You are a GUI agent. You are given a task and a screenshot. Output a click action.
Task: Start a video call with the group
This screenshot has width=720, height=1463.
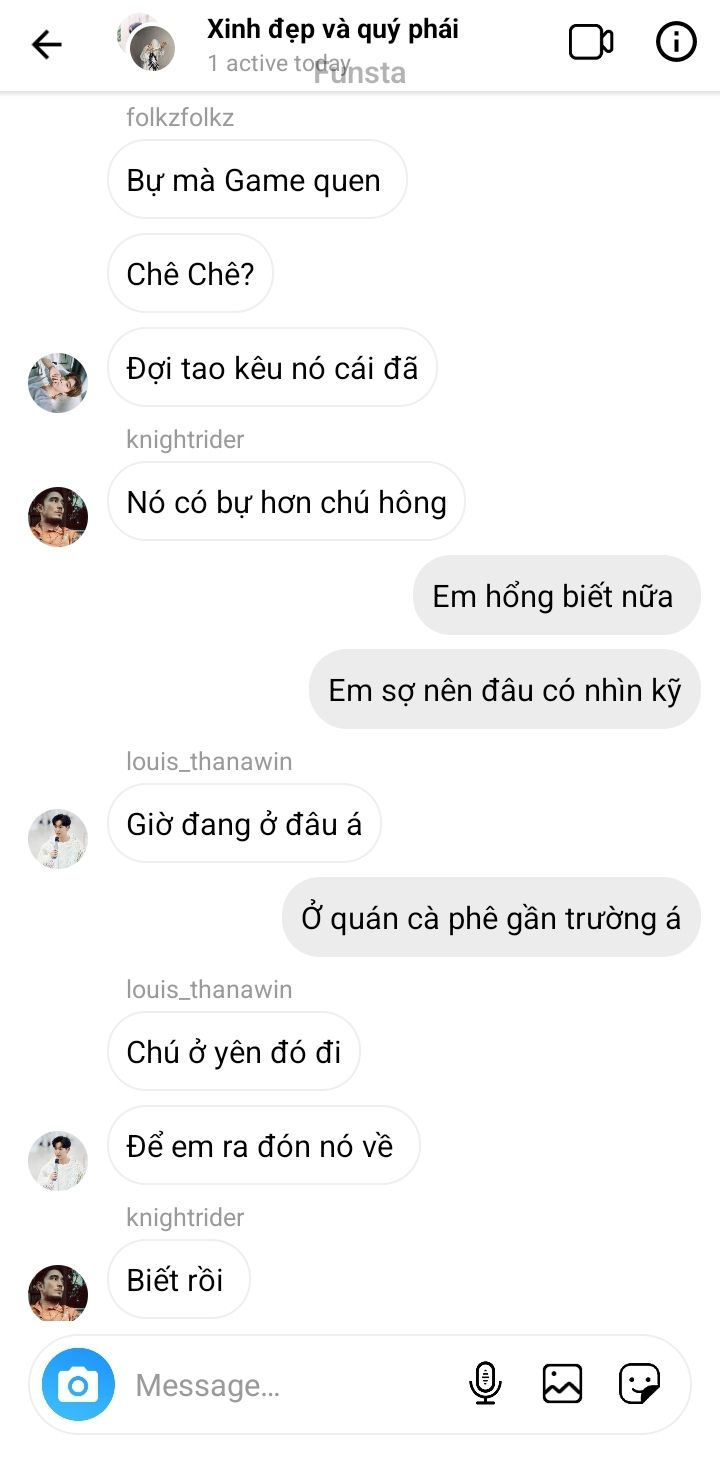click(591, 42)
